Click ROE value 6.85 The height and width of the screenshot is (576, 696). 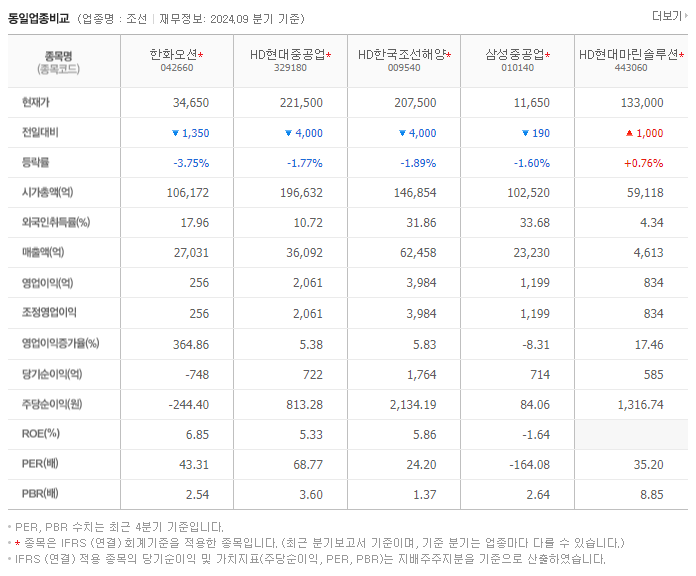198,434
